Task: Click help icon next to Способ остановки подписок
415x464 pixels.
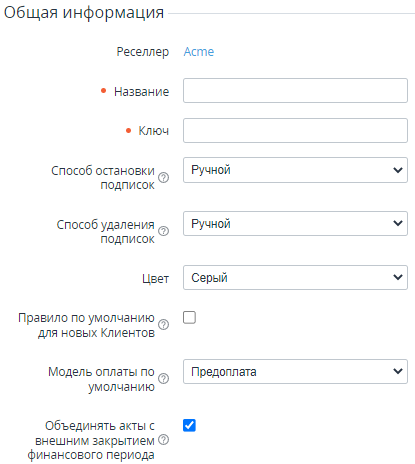Action: pyautogui.click(x=163, y=177)
